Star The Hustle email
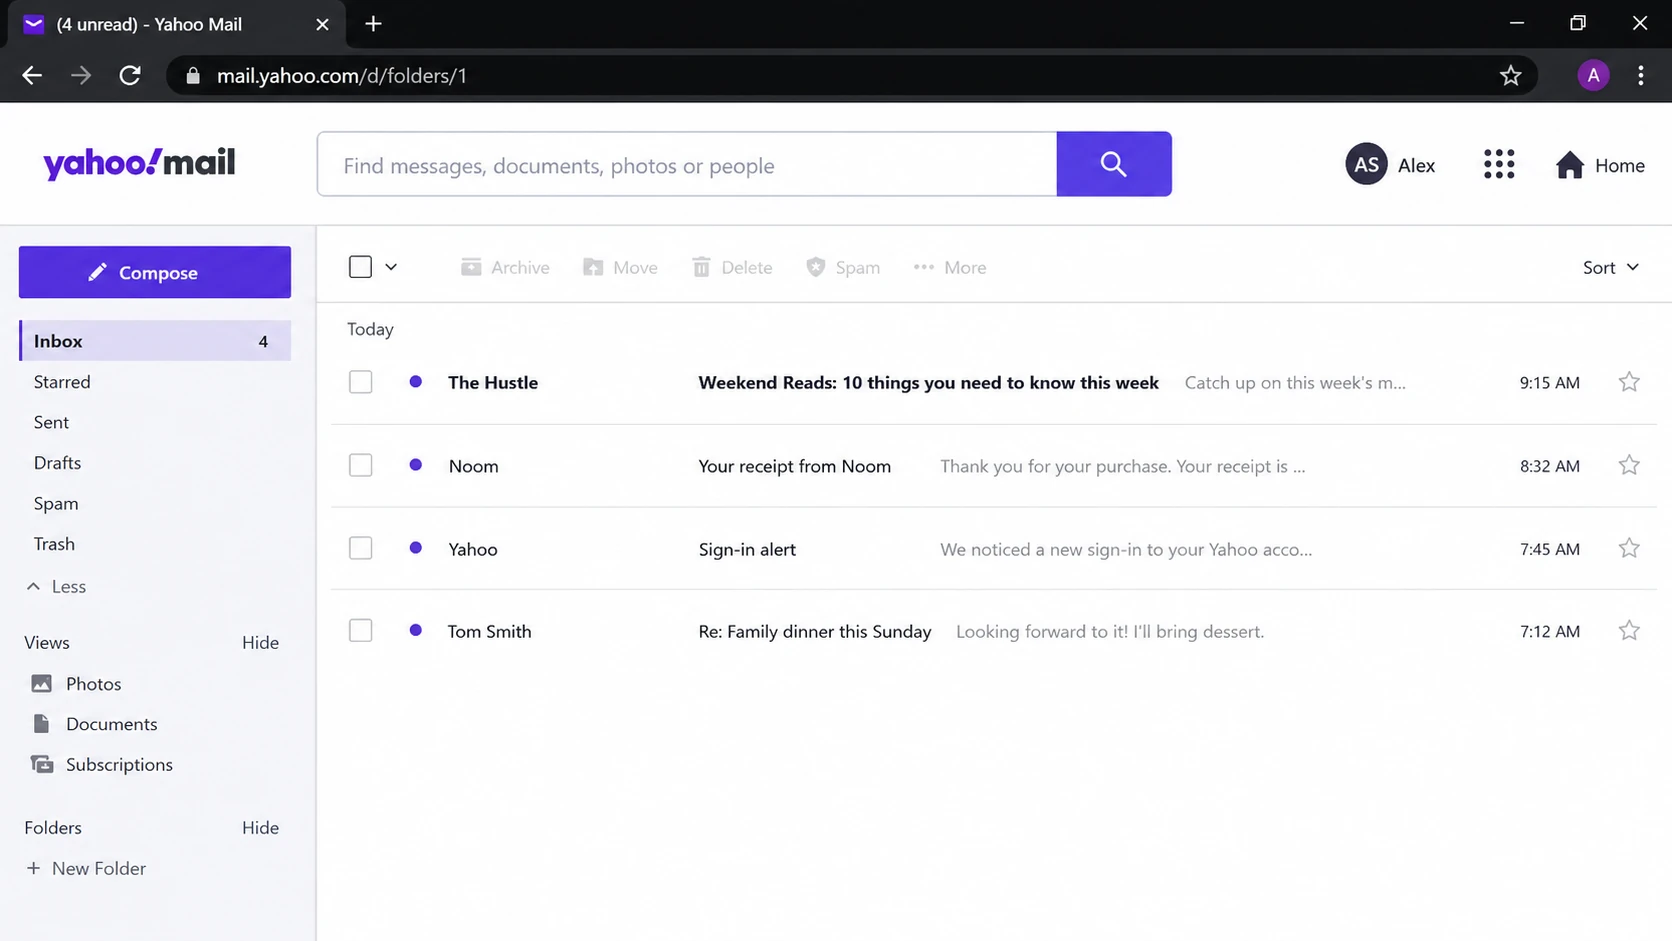Viewport: 1672px width, 941px height. click(1629, 382)
